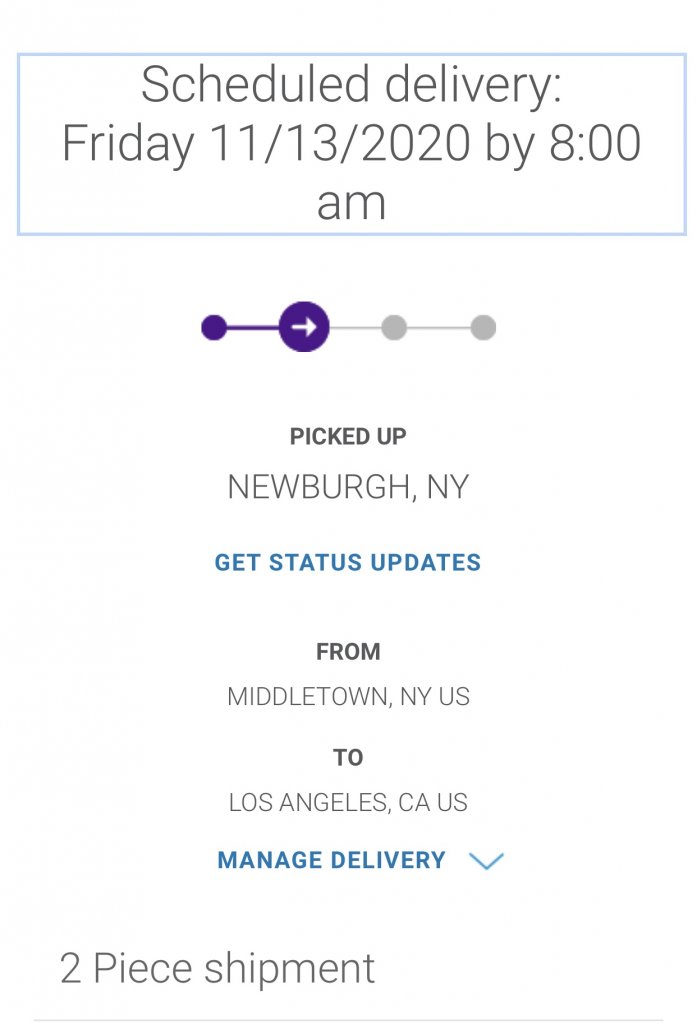This screenshot has height=1024, width=697.
Task: Click the purple arrow current-step icon
Action: (x=305, y=326)
